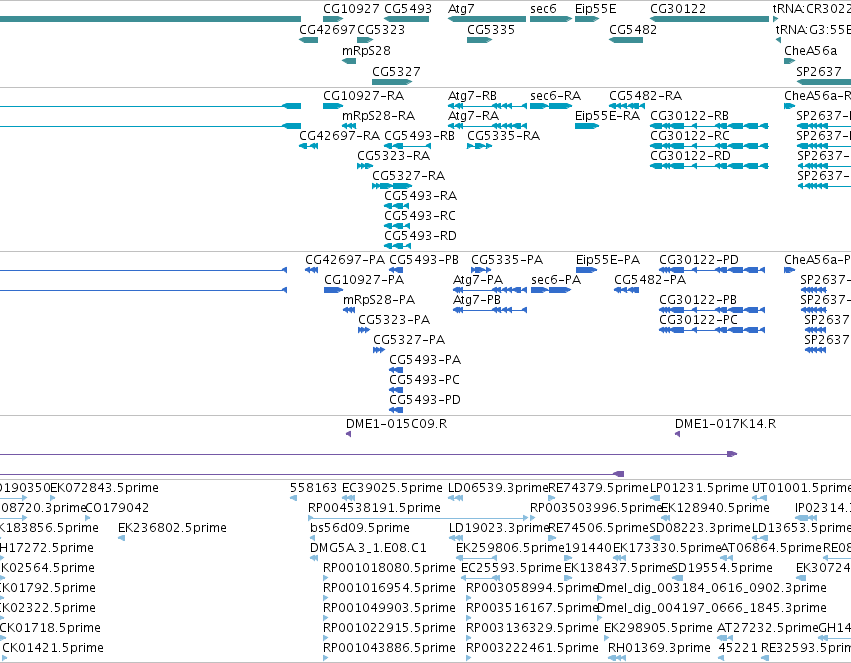Select the CG5493-PD protein label
851x663 pixels.
[425, 400]
